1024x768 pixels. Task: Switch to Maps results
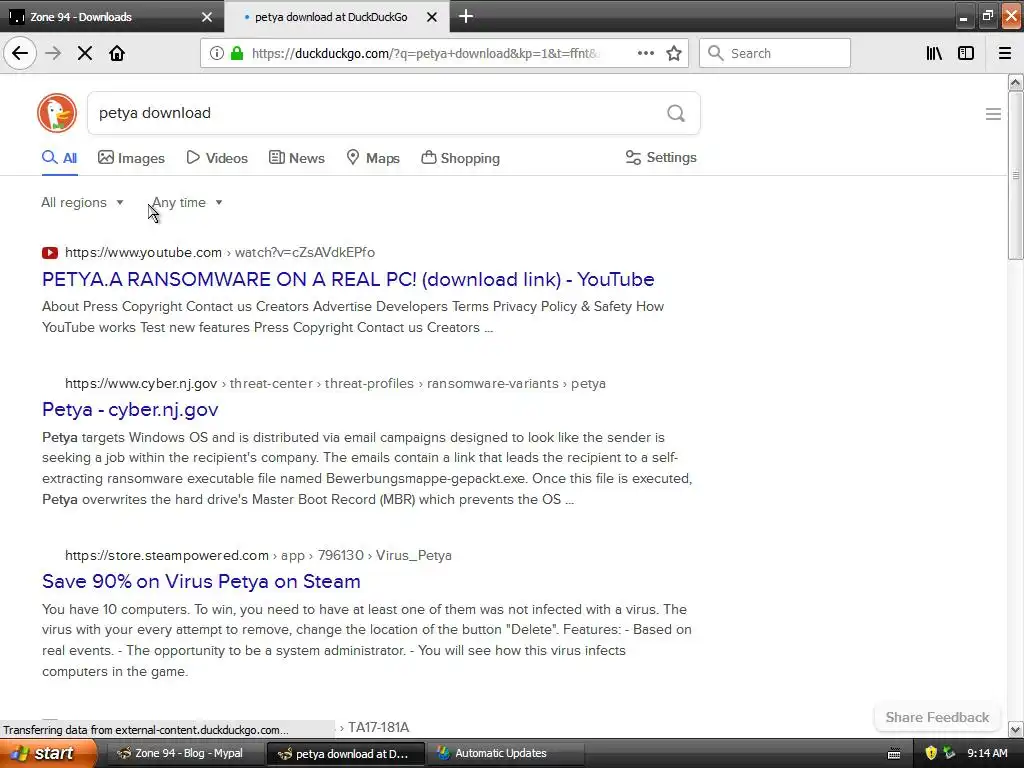click(x=372, y=158)
